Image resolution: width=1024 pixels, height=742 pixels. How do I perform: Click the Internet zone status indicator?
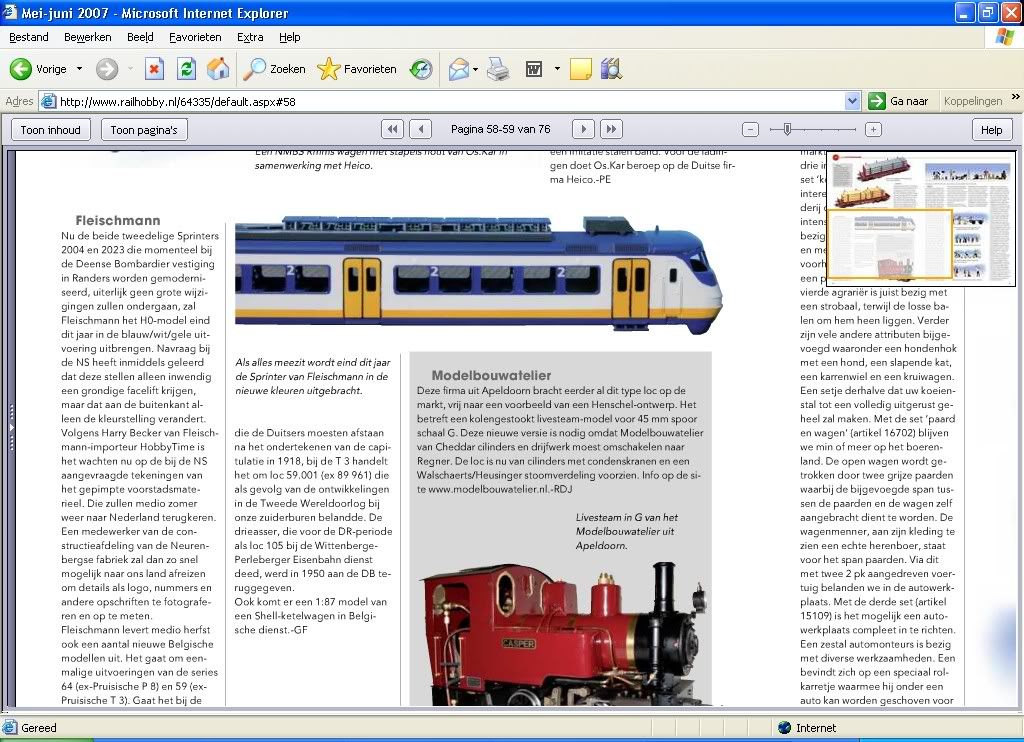(x=807, y=728)
